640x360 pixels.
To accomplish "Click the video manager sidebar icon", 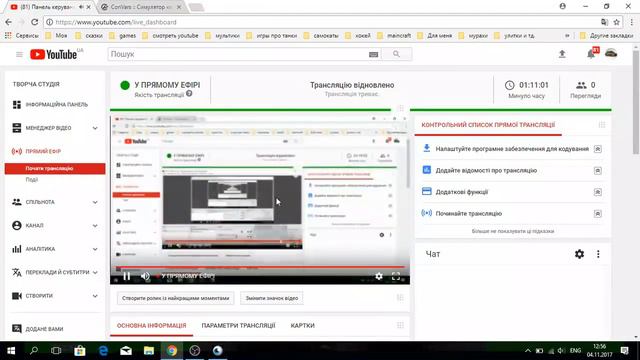I will point(17,128).
